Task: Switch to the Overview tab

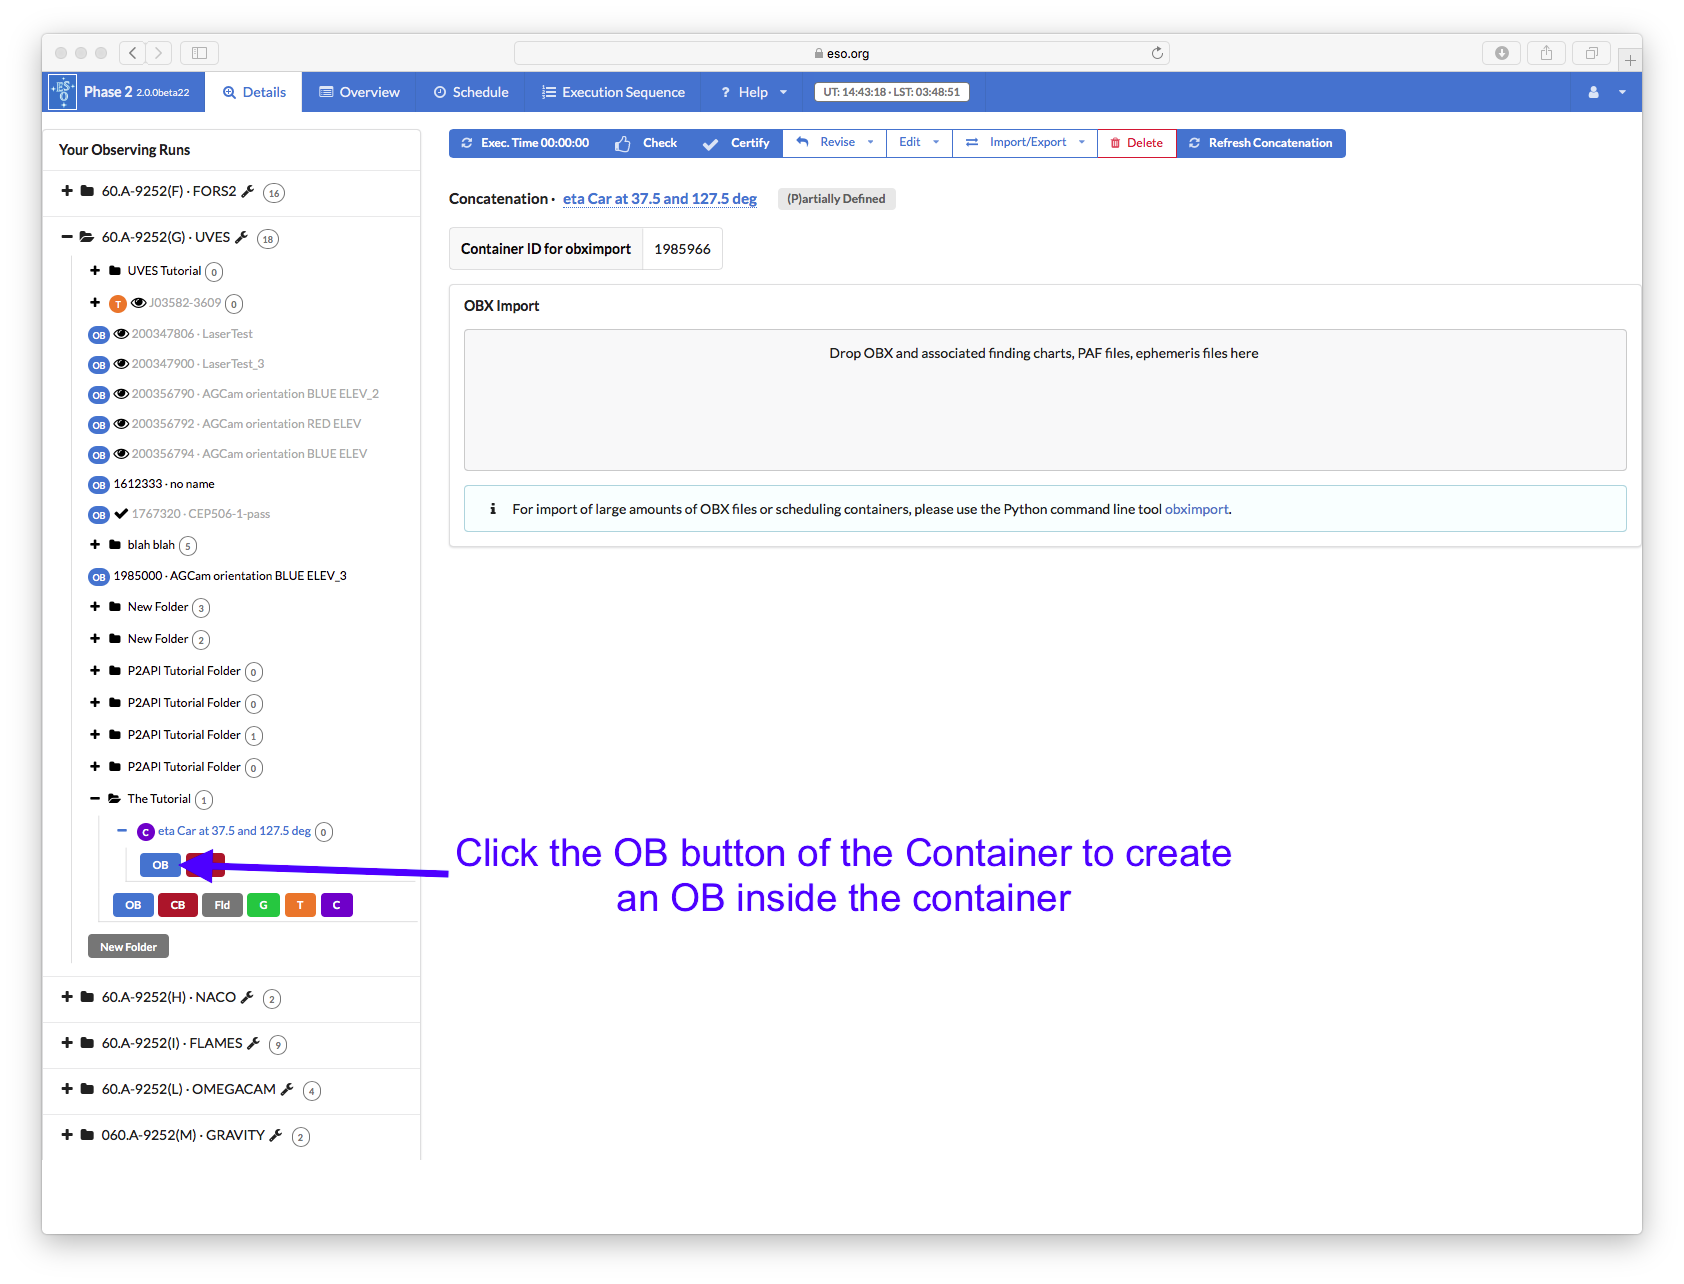Action: 359,92
